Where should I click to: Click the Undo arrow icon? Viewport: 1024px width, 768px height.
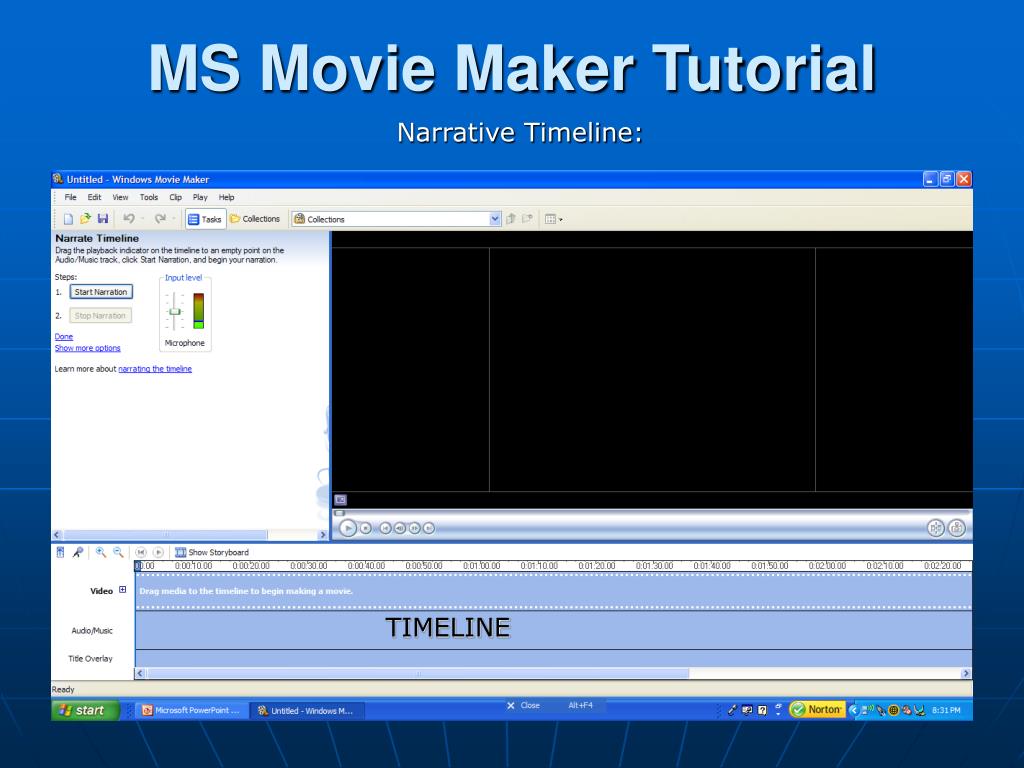point(129,219)
